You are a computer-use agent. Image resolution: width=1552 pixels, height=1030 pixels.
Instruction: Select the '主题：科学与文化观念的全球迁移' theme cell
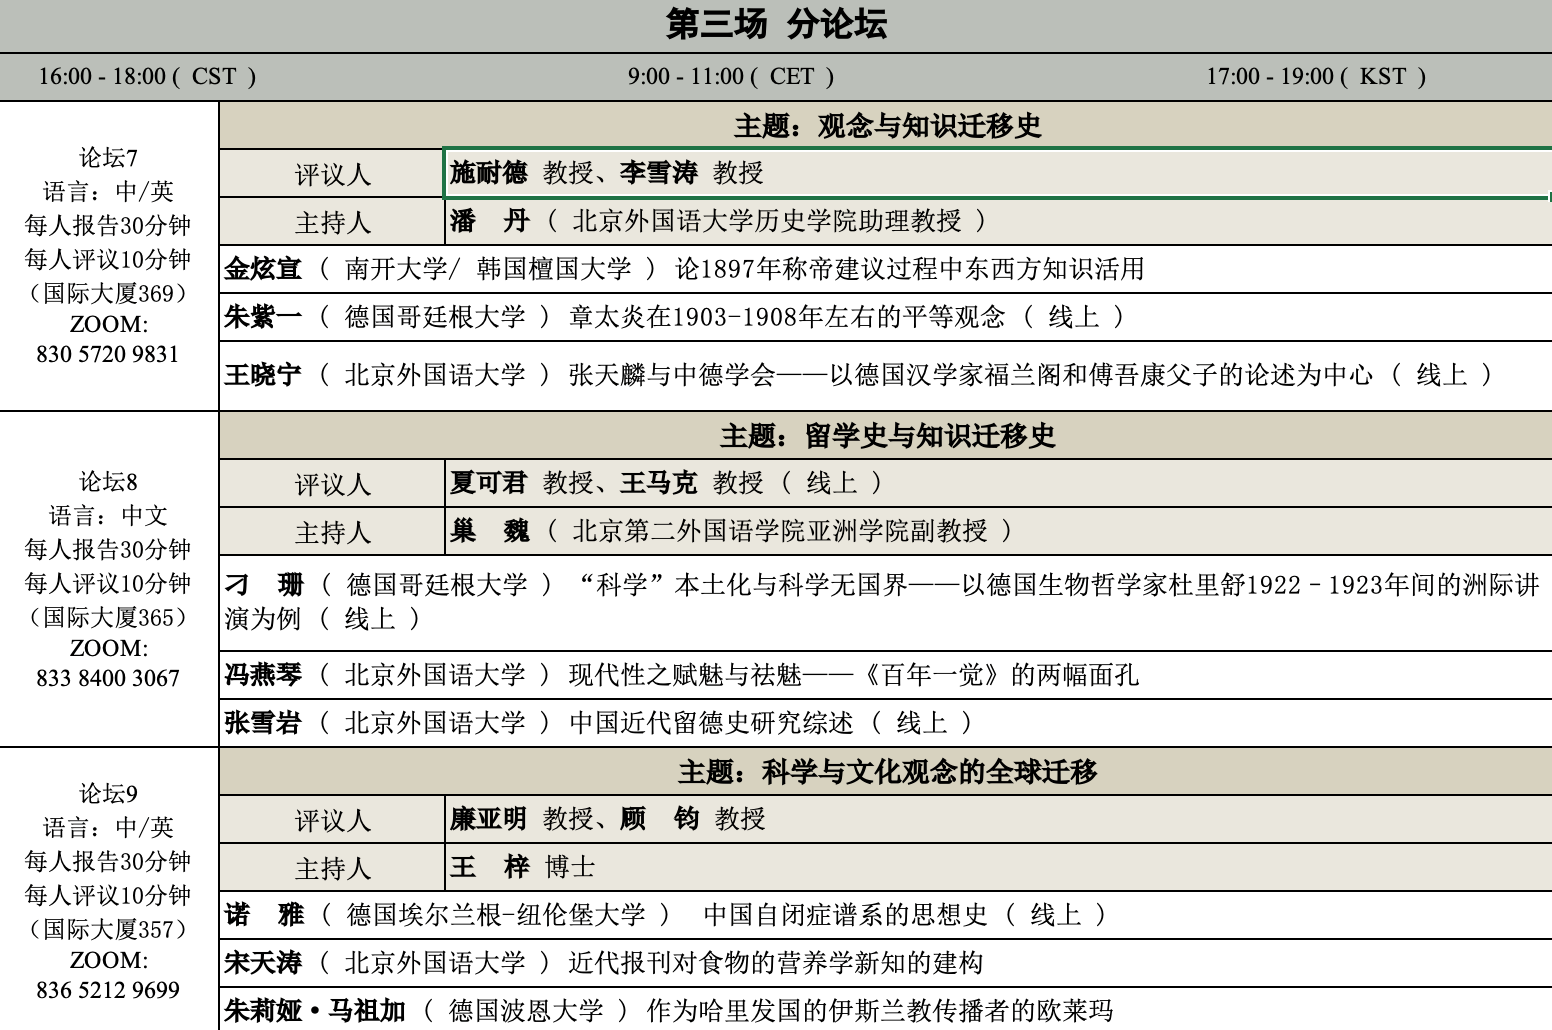click(886, 772)
